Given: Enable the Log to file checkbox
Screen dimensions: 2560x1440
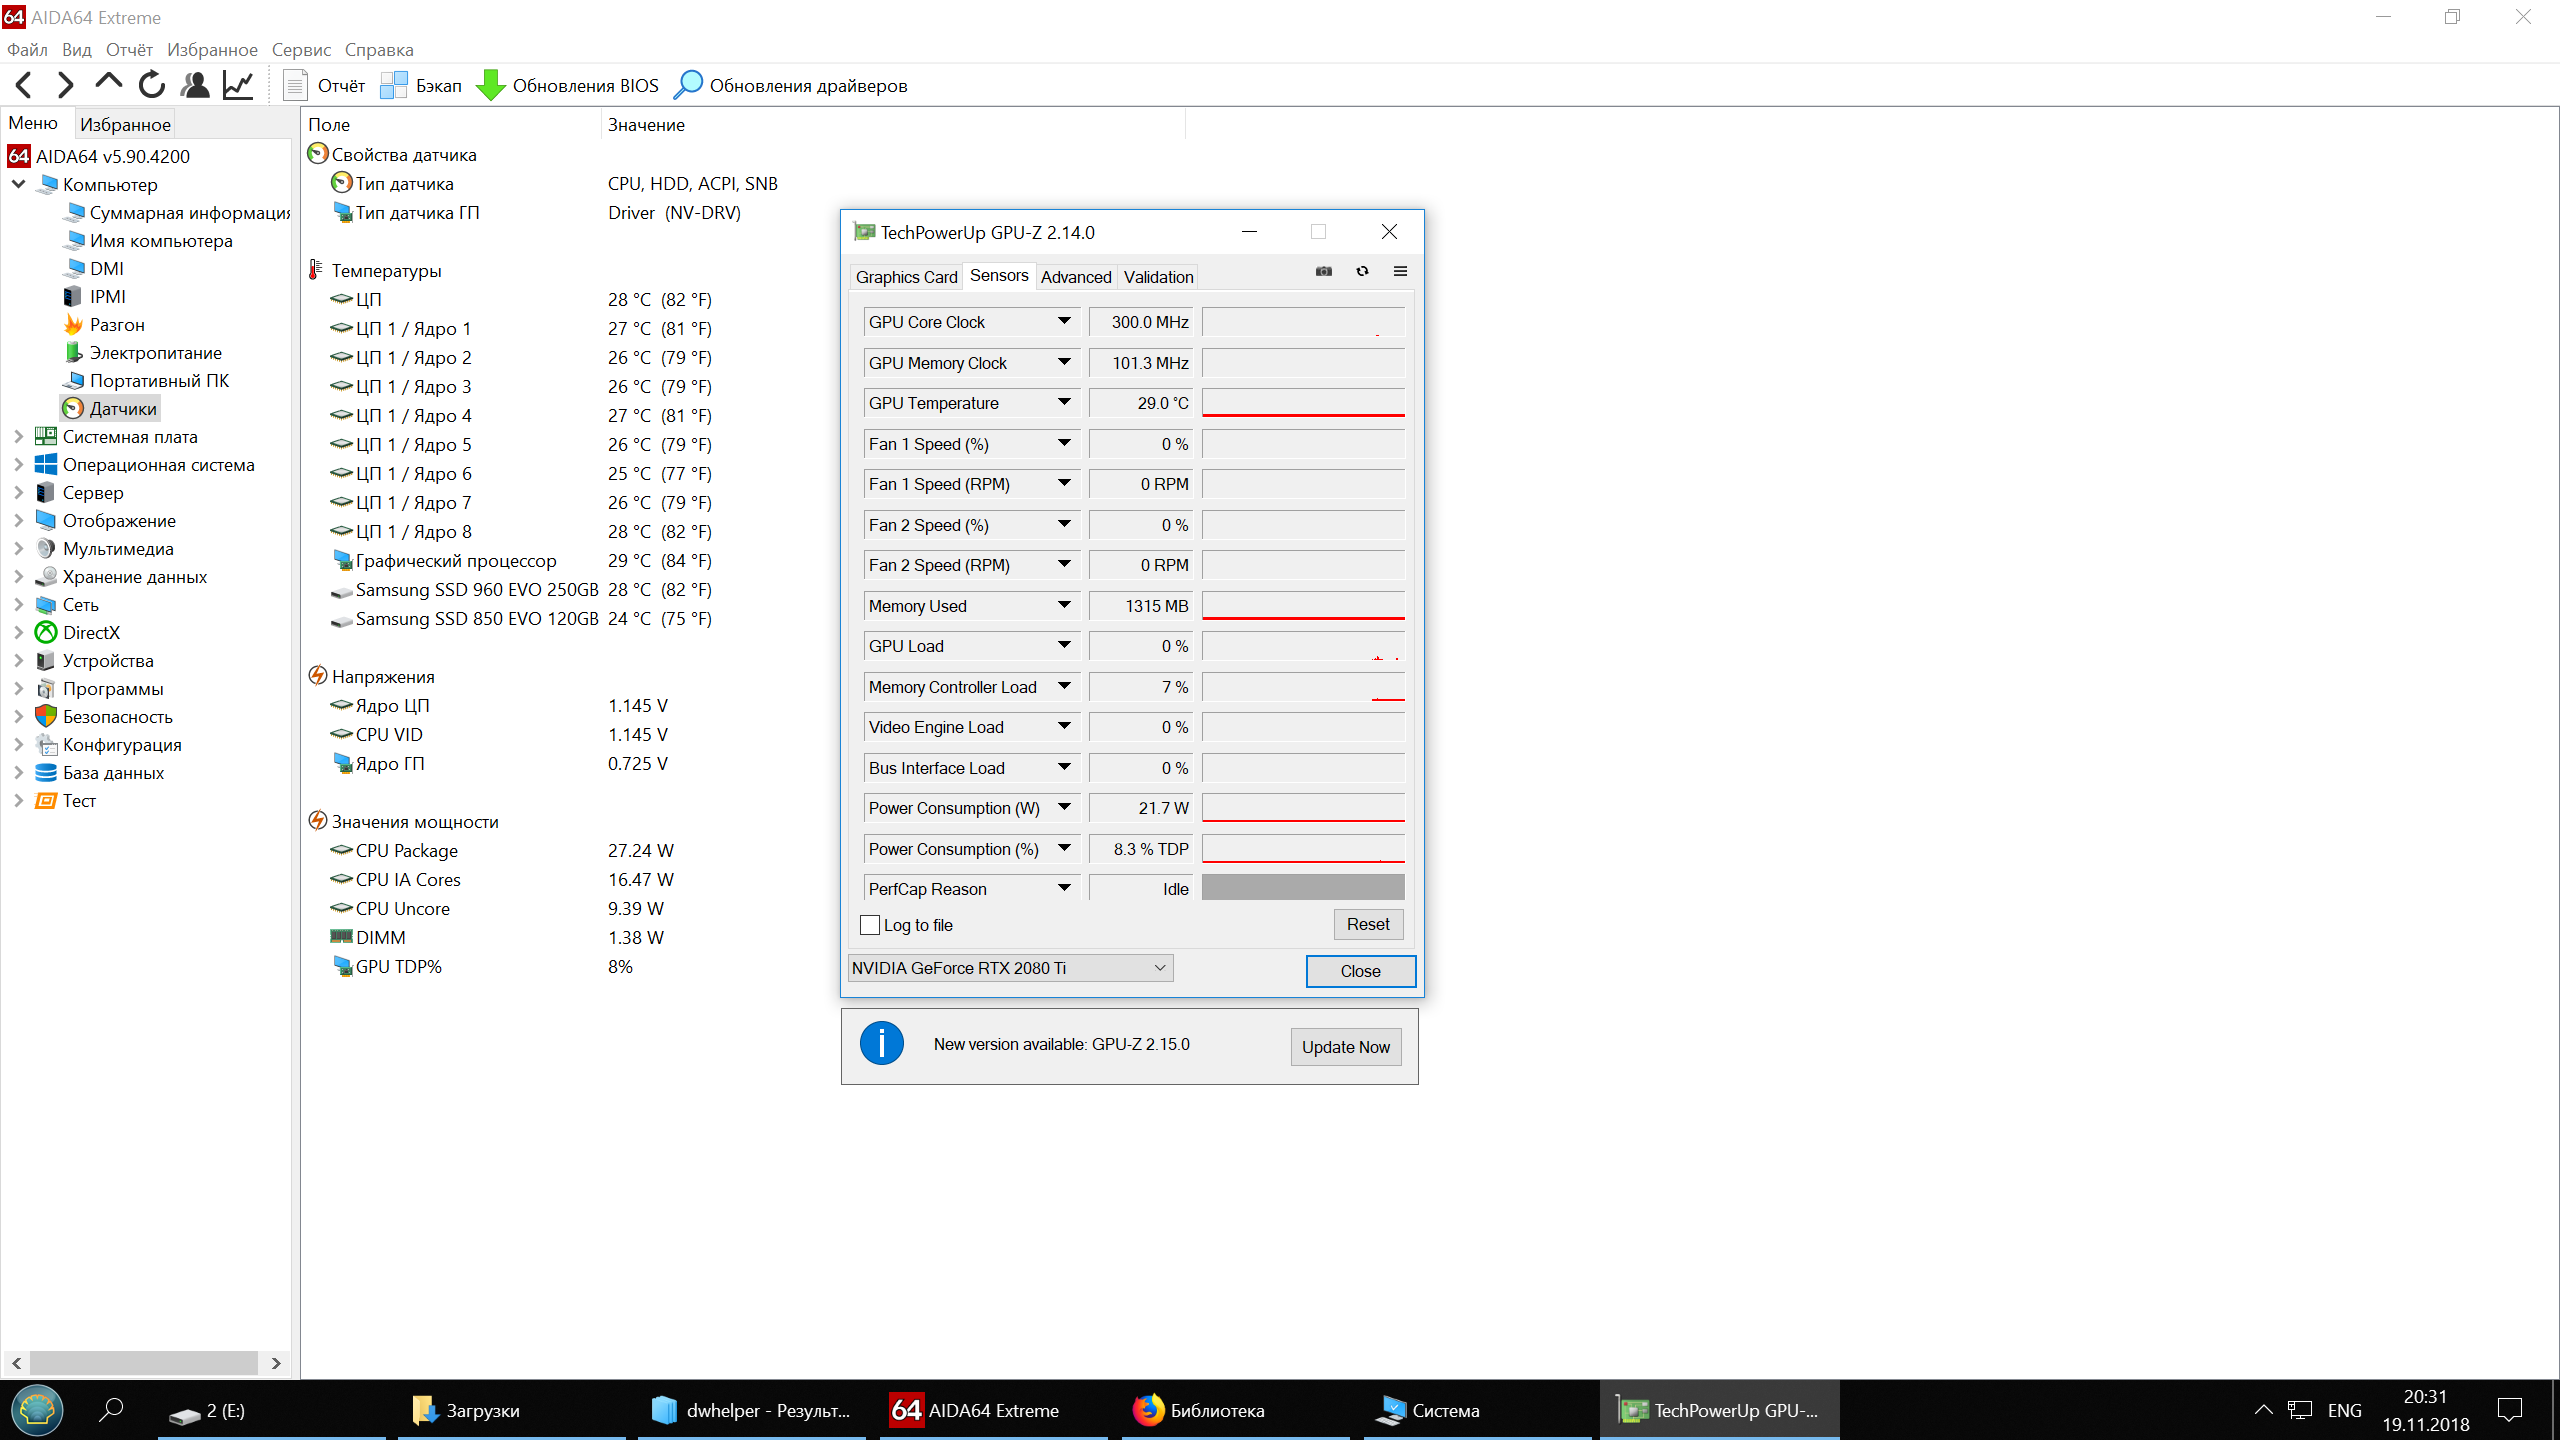Looking at the screenshot, I should 870,925.
